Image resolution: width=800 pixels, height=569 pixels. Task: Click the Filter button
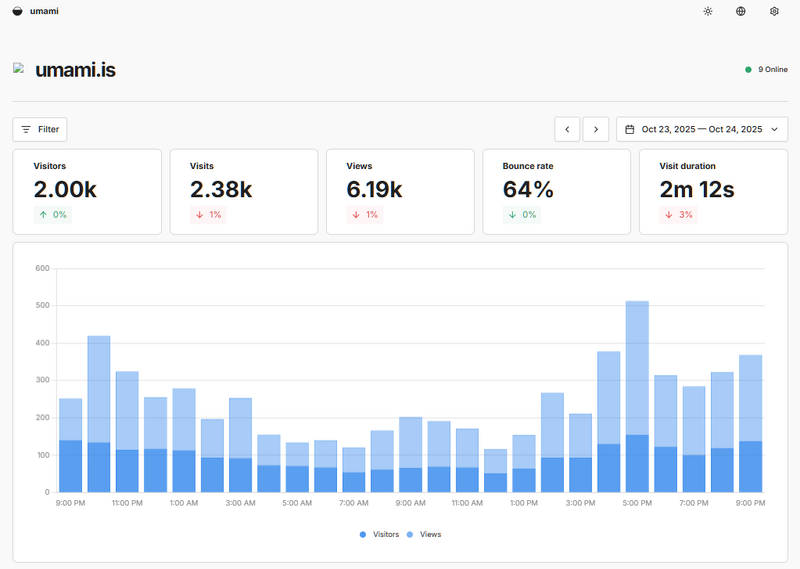40,129
